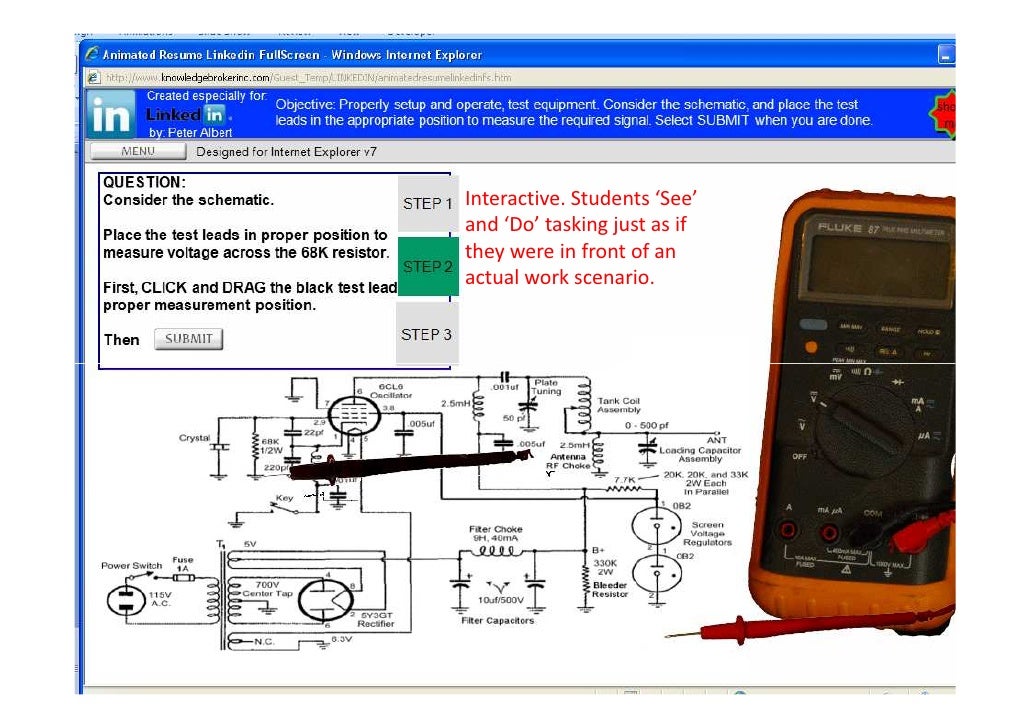Click the upper 0B2 voltage regulator tube
The image size is (1030, 728).
click(x=656, y=526)
